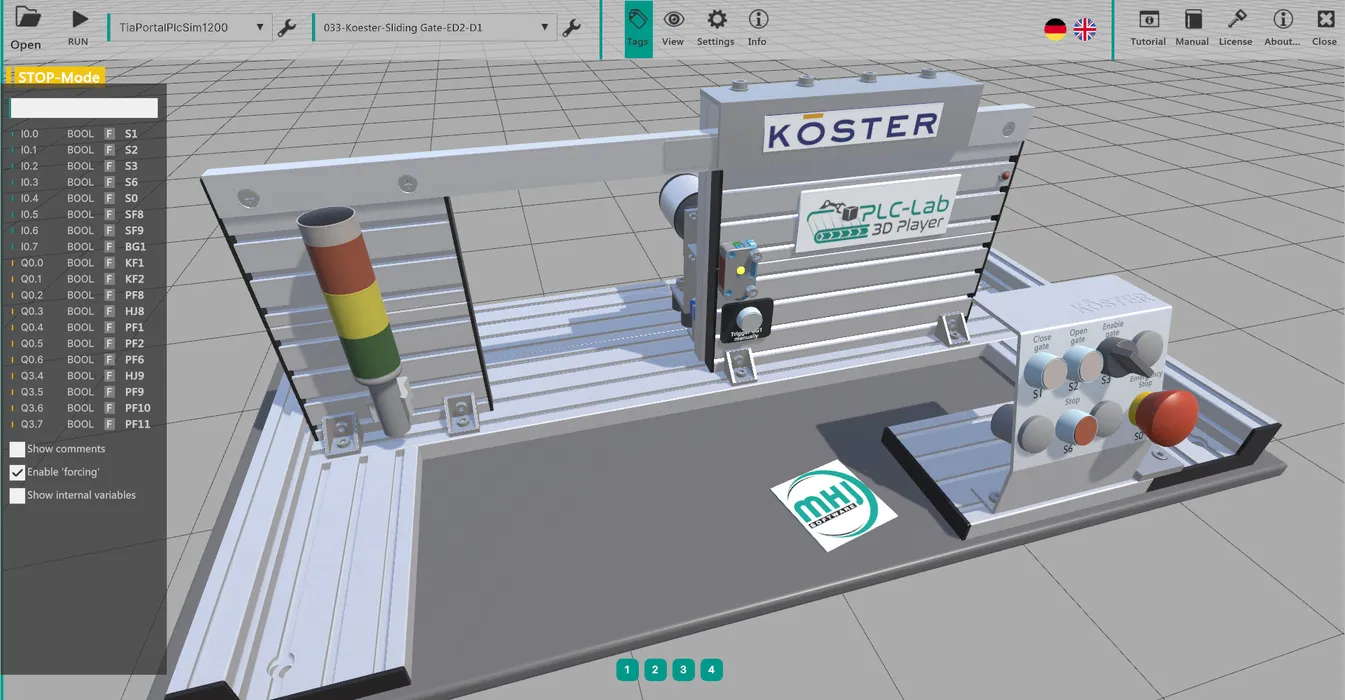Toggle the F force button for BG1
Image resolution: width=1345 pixels, height=700 pixels.
point(109,247)
